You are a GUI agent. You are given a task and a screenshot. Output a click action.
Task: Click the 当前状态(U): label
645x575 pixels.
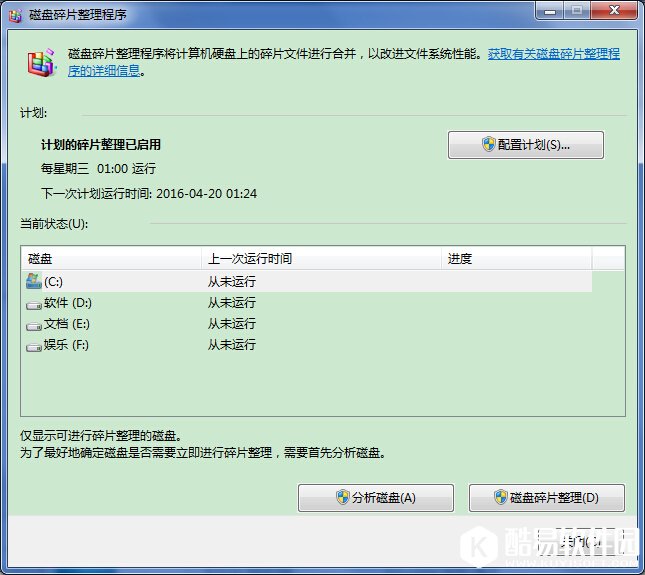click(54, 224)
